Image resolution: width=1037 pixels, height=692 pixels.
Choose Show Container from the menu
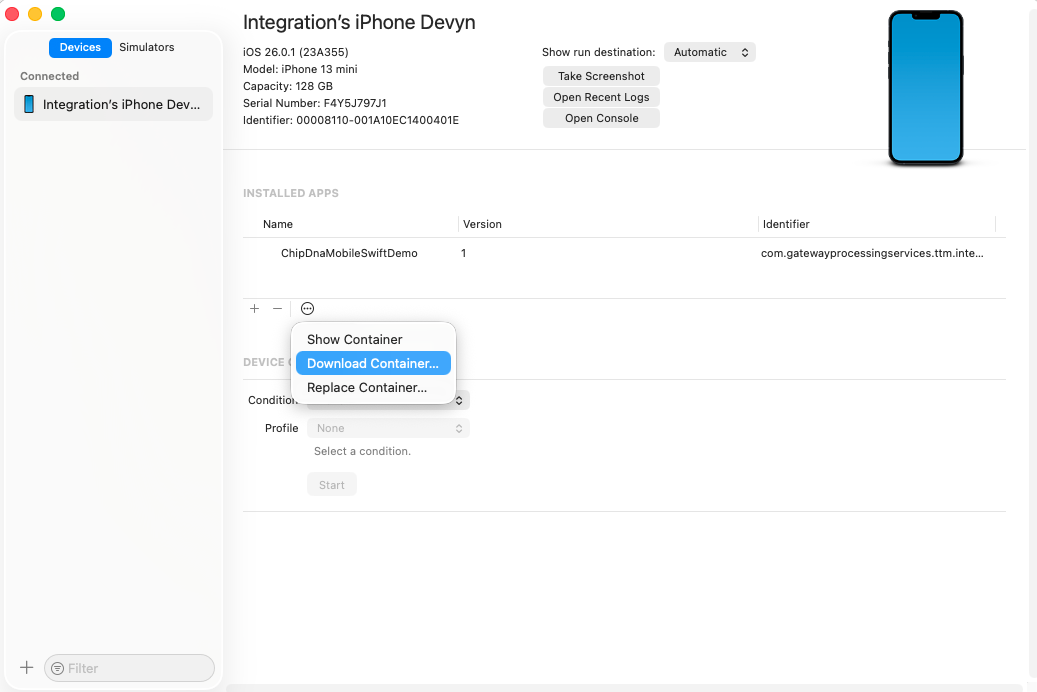coord(354,339)
